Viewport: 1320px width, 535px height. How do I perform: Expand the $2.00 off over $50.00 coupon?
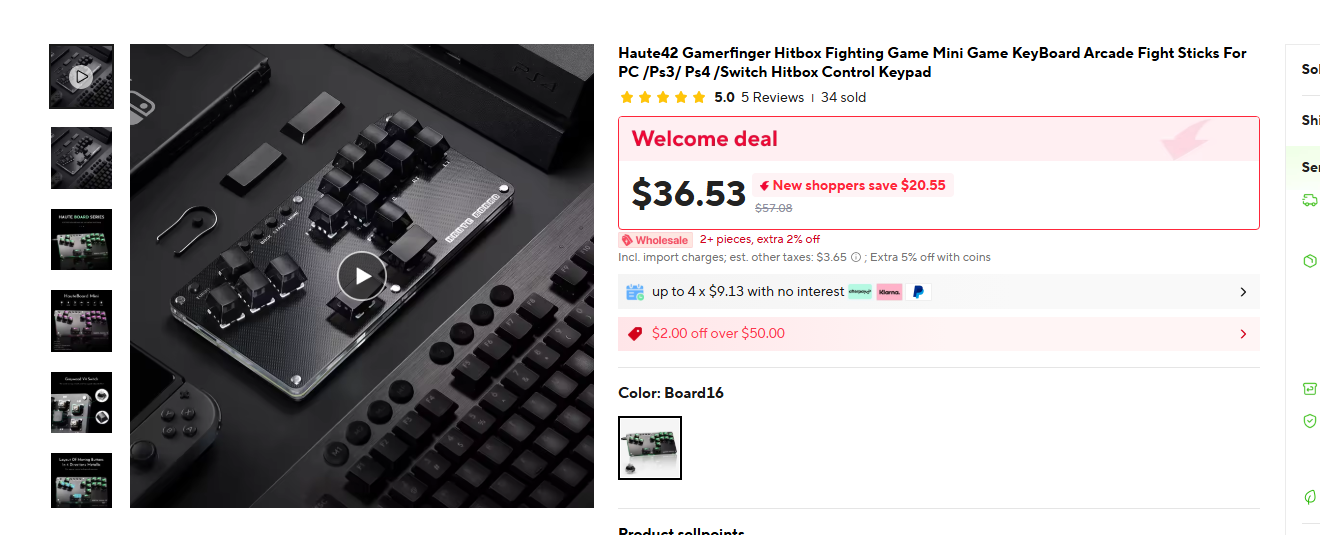[939, 334]
